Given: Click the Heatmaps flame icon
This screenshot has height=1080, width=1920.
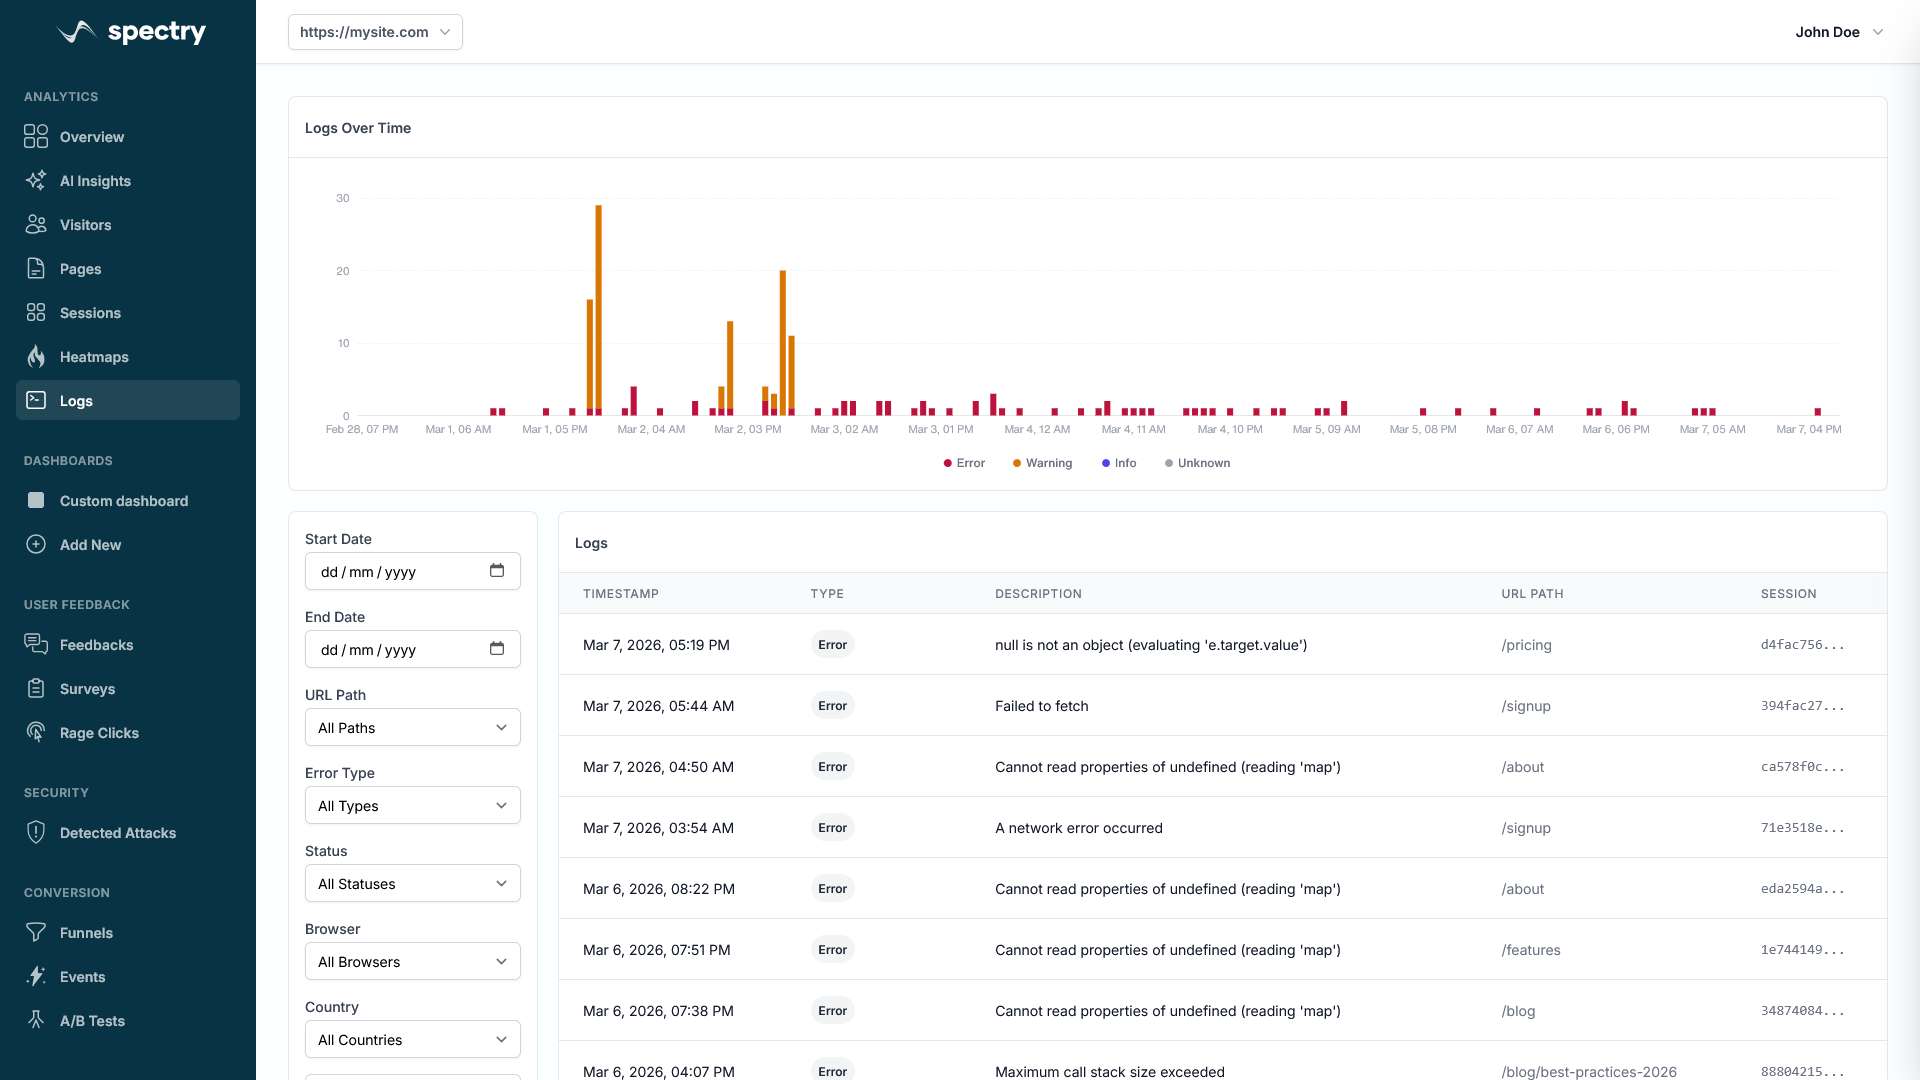Looking at the screenshot, I should (36, 357).
